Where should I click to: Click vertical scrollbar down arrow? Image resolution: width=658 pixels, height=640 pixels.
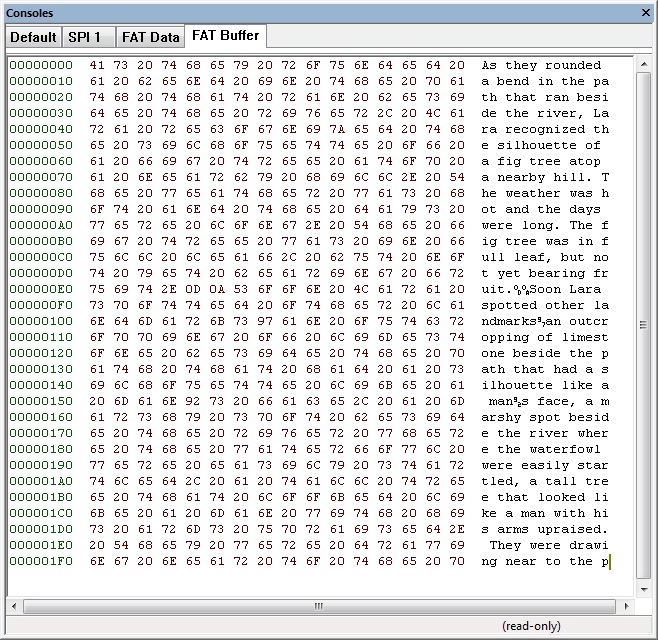pos(644,590)
